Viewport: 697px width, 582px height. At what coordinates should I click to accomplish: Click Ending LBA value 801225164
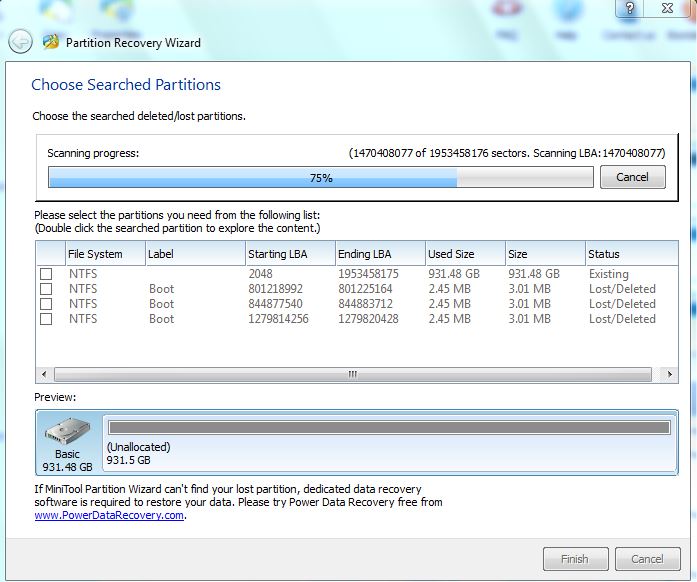click(365, 289)
